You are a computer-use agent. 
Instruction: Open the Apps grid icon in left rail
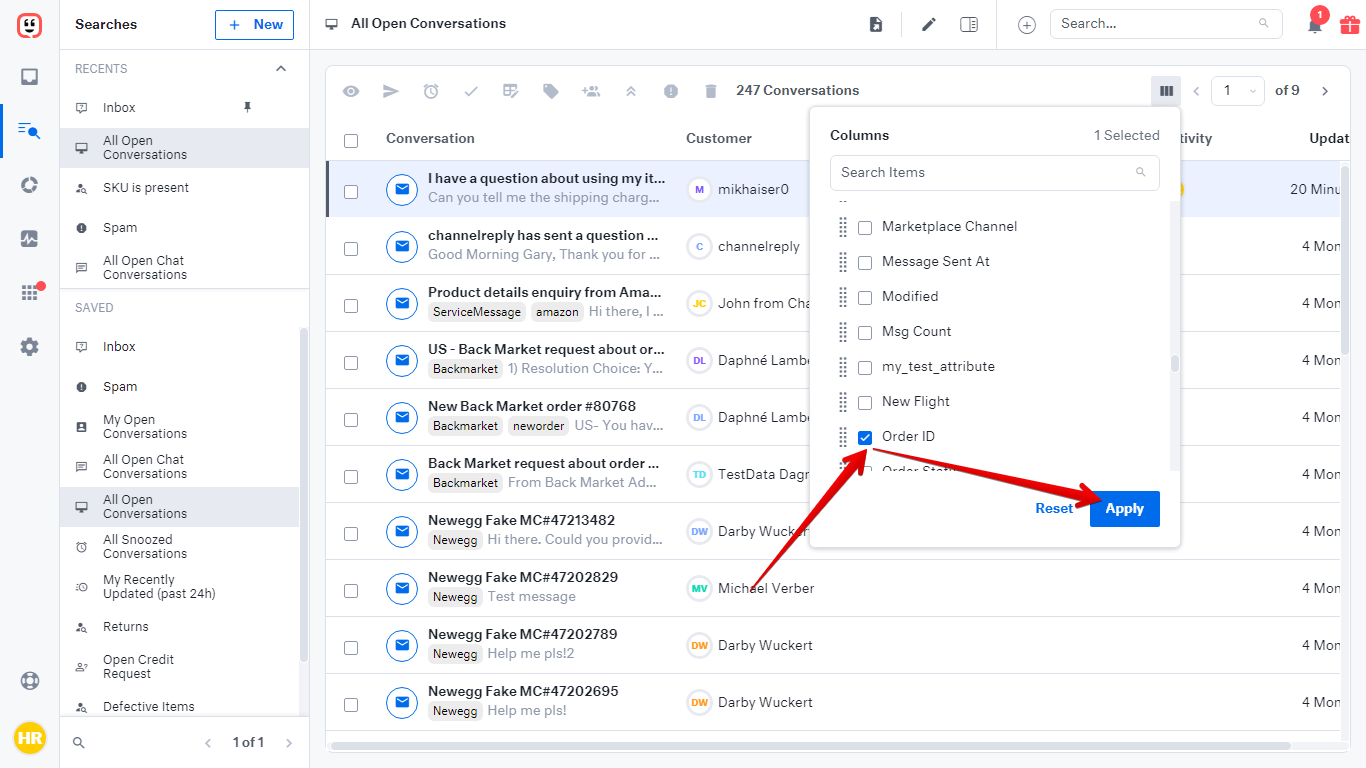tap(29, 293)
